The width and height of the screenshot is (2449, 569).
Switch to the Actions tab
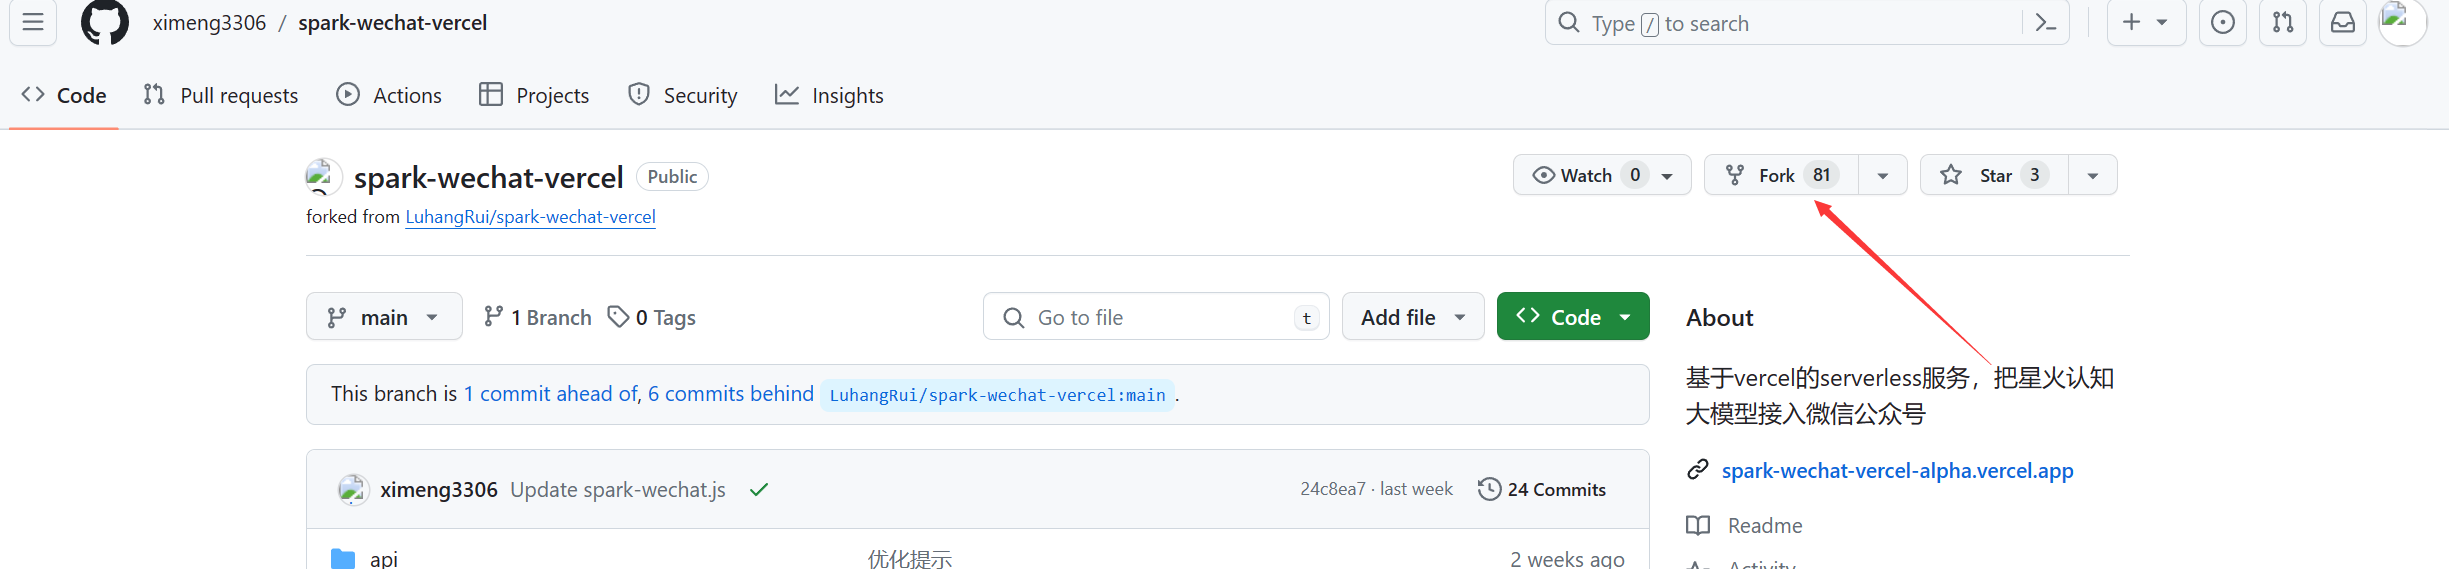[x=390, y=95]
